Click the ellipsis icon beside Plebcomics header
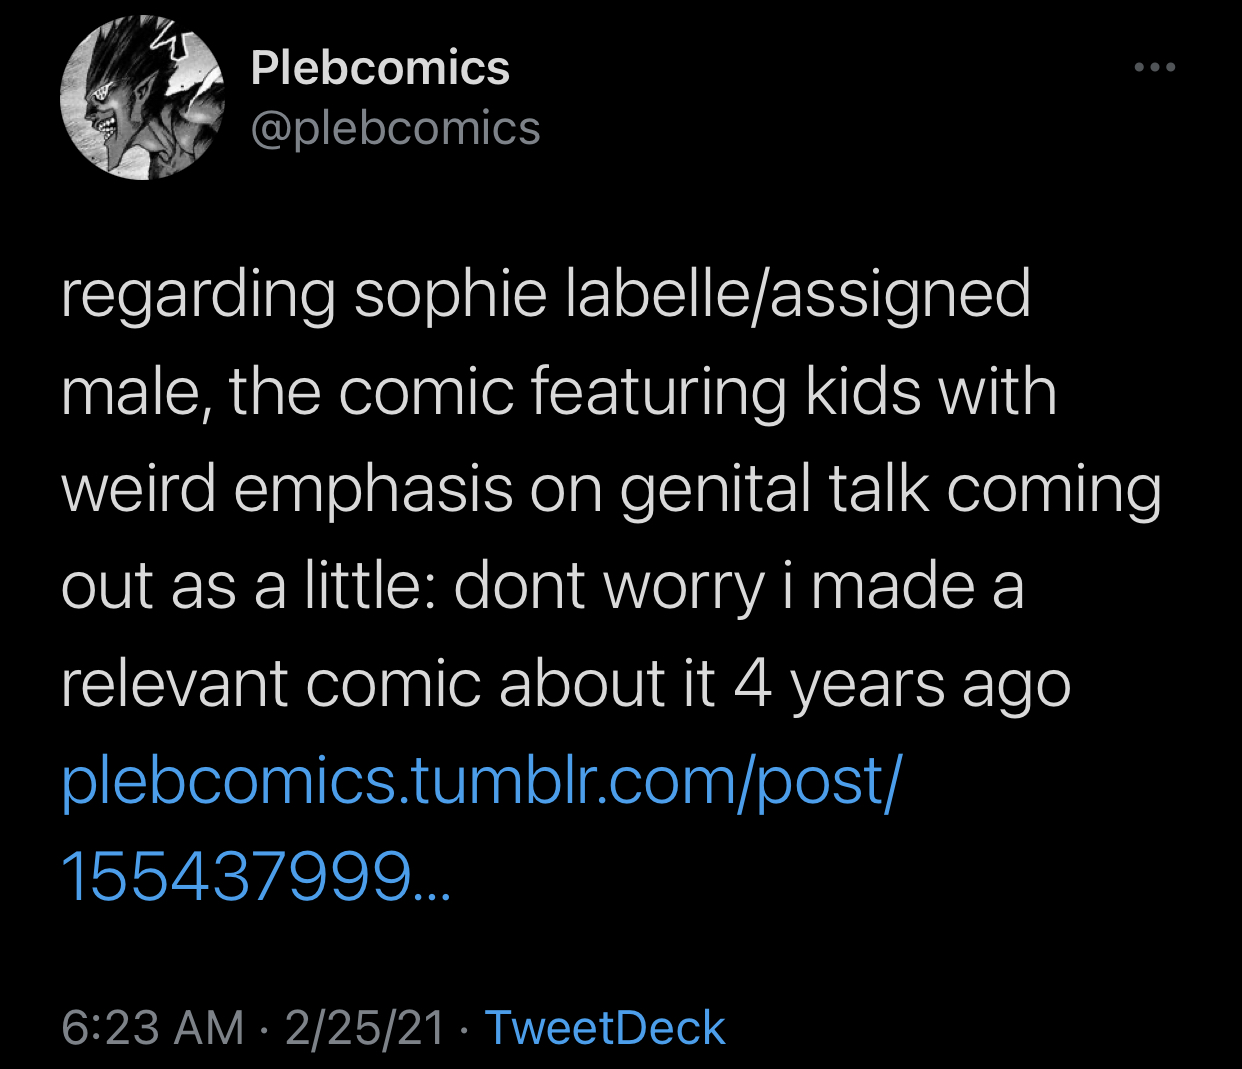The height and width of the screenshot is (1069, 1242). (1155, 68)
